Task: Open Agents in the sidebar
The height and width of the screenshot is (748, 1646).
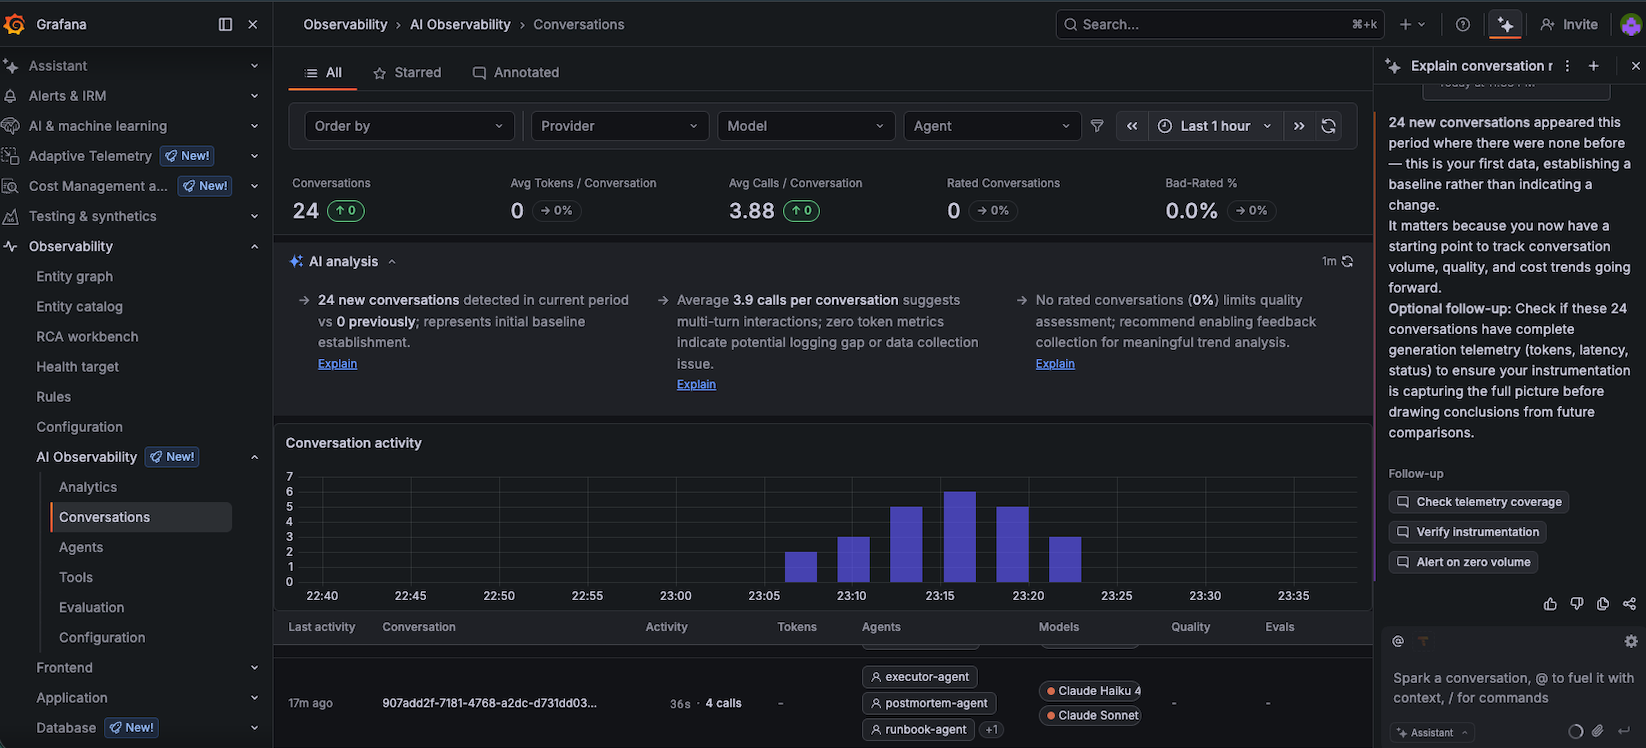Action: pos(81,547)
